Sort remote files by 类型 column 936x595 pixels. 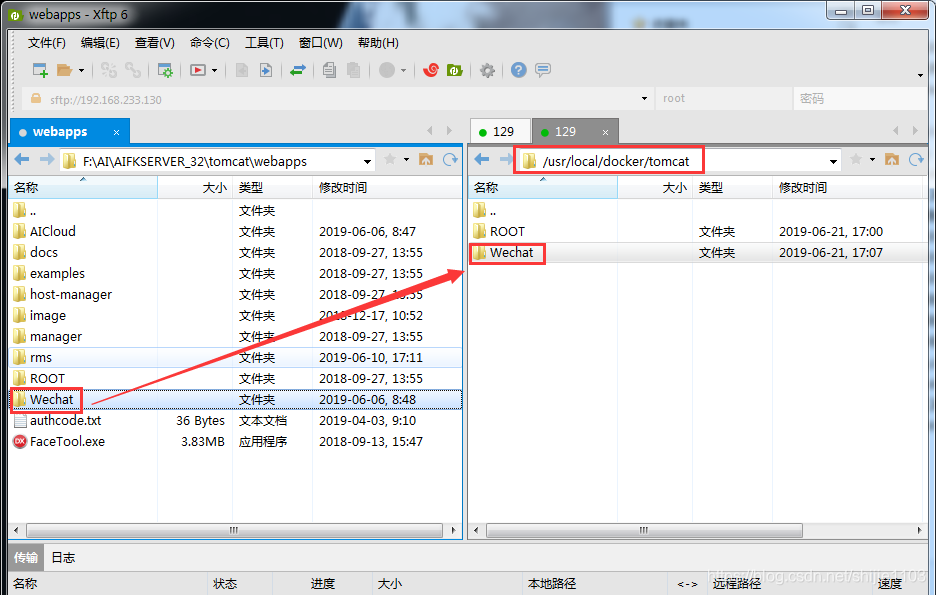(x=732, y=187)
